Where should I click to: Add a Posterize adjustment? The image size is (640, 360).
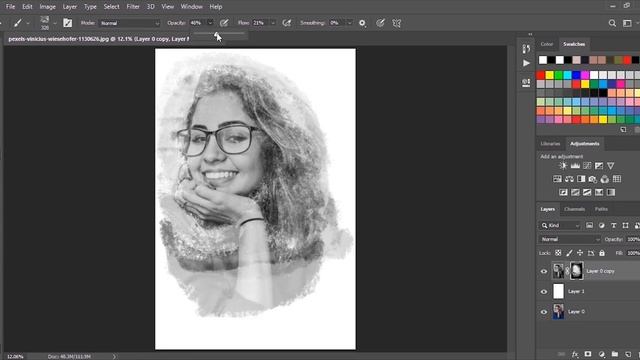(575, 192)
